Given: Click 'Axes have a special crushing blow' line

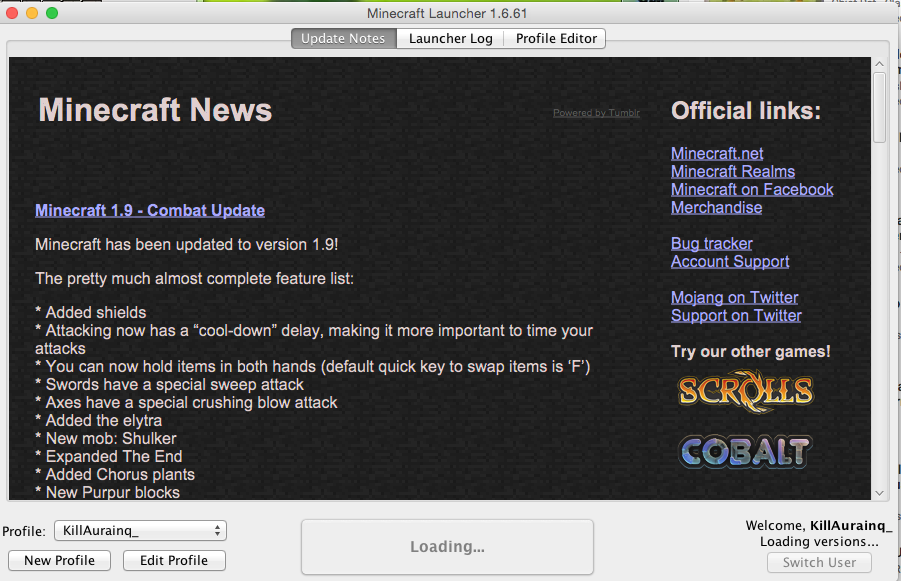Looking at the screenshot, I should point(186,403).
